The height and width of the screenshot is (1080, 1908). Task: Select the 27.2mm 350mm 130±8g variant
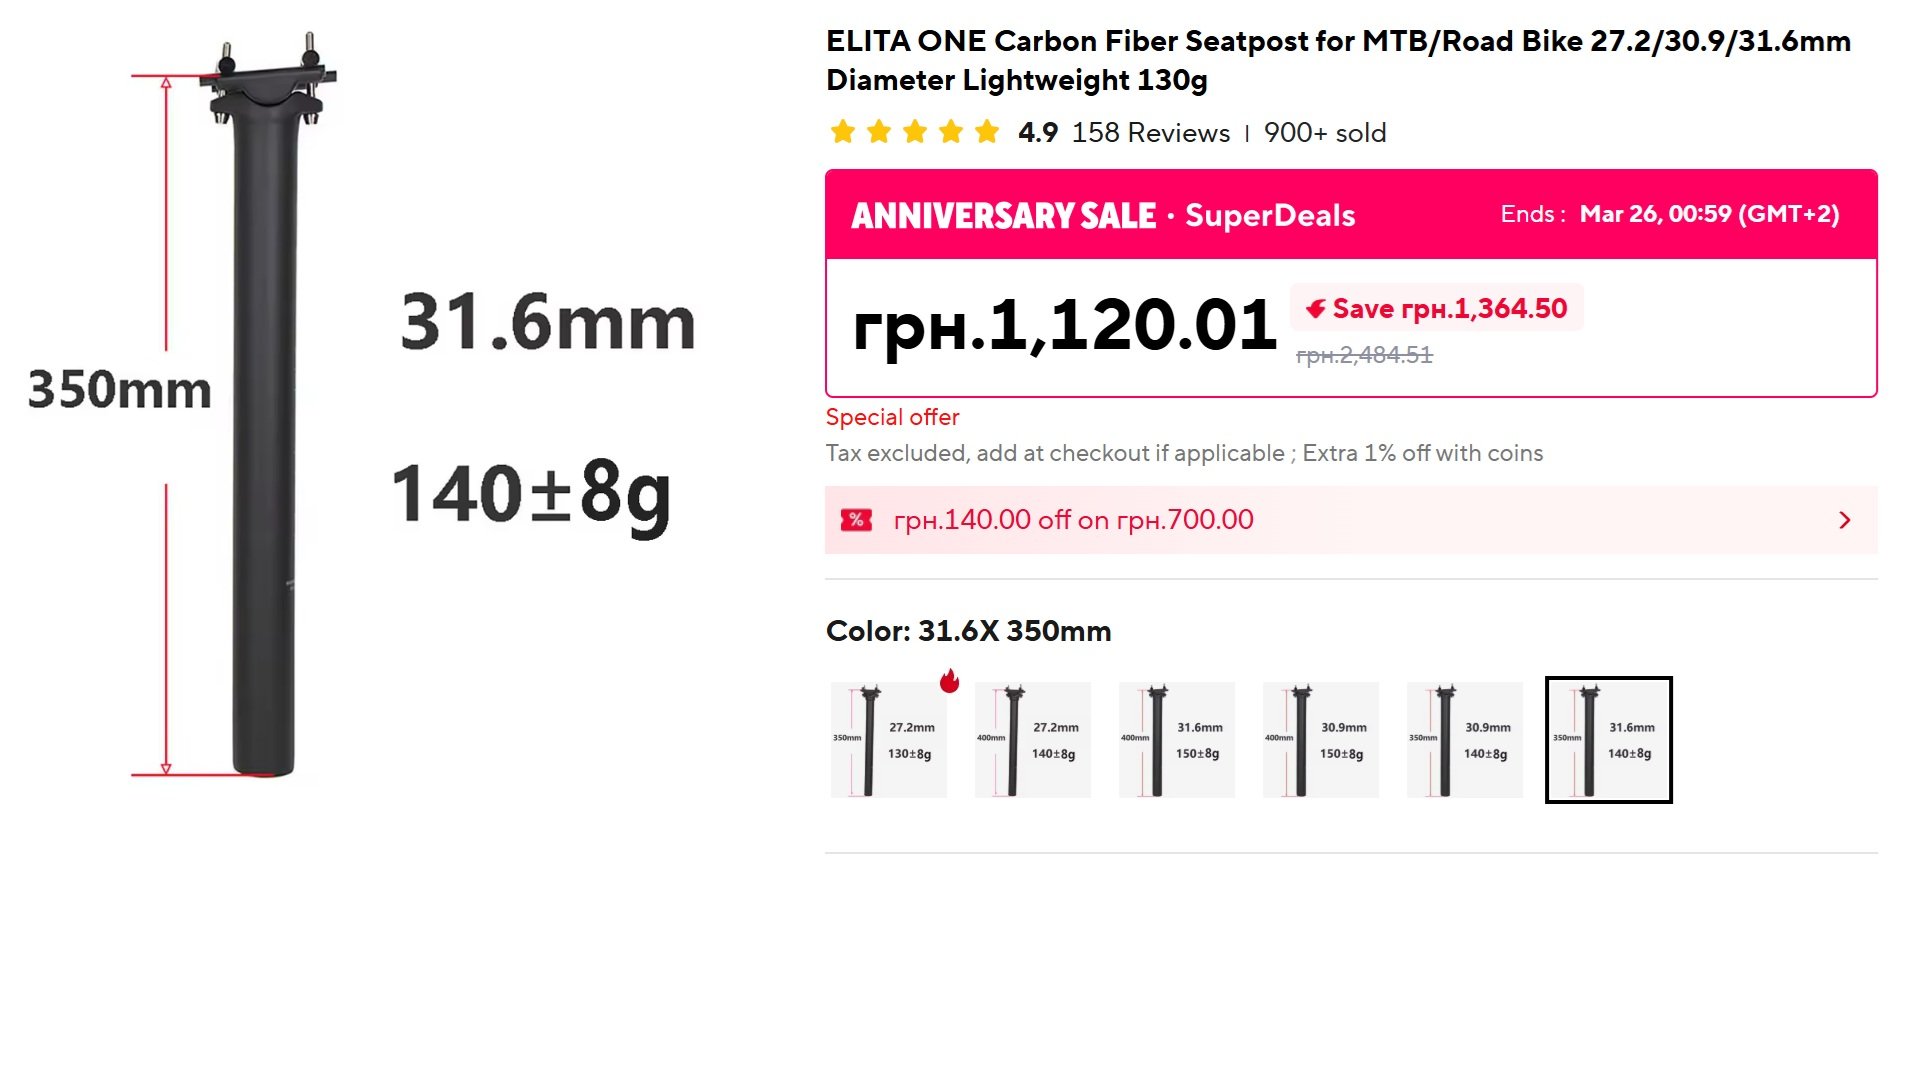[x=888, y=740]
